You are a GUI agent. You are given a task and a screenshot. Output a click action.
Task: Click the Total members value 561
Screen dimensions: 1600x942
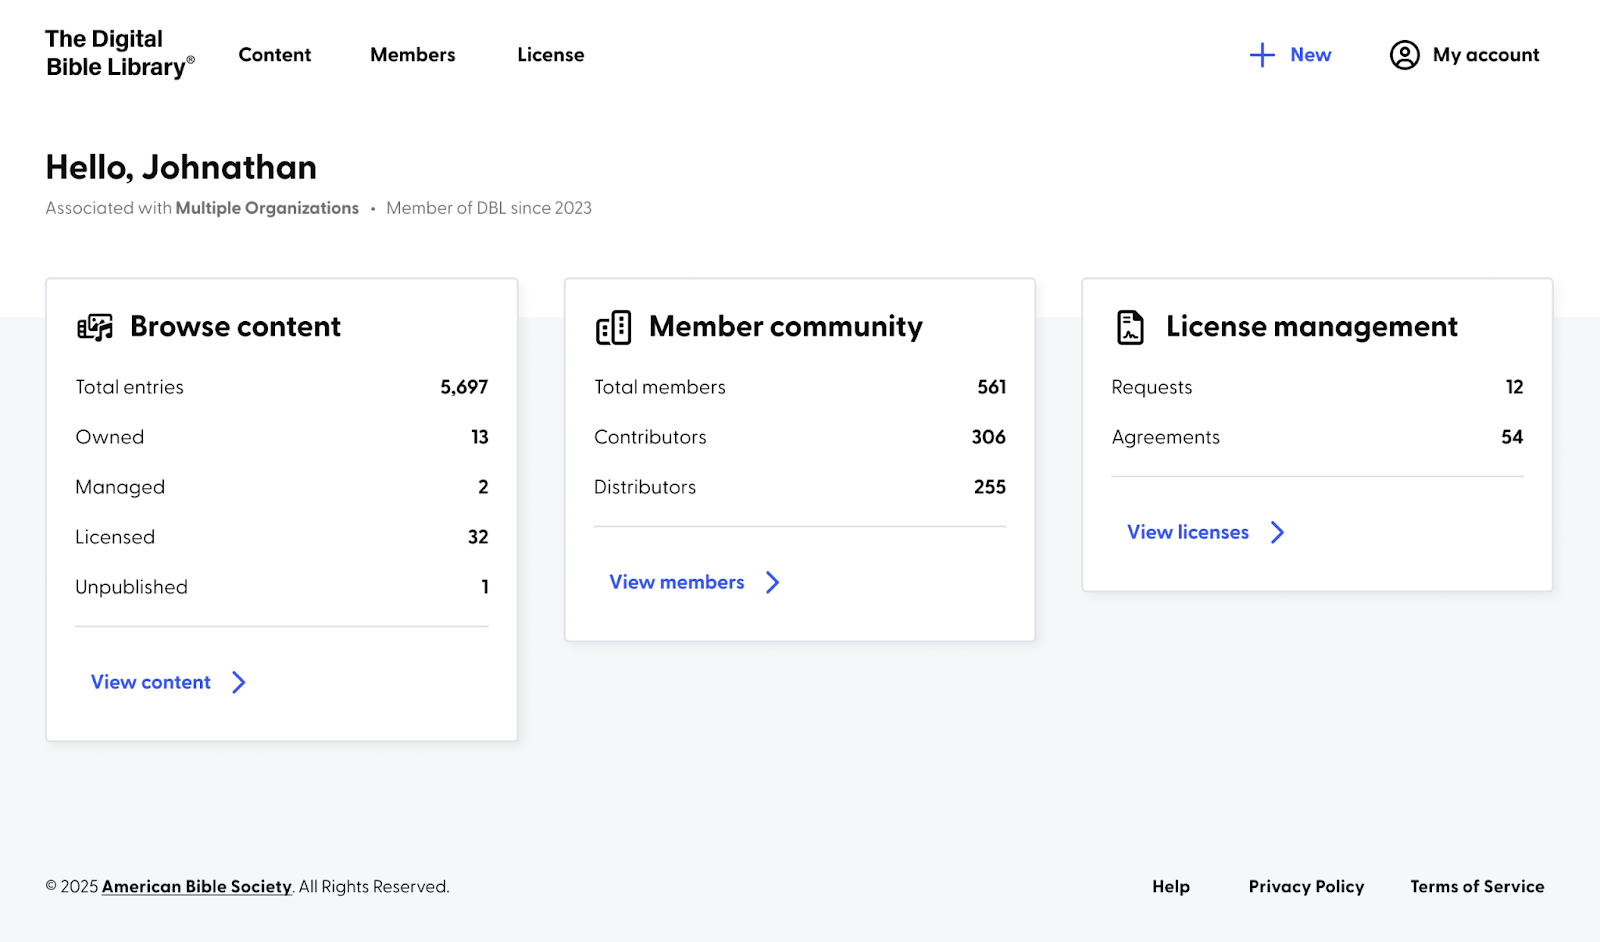tap(992, 387)
